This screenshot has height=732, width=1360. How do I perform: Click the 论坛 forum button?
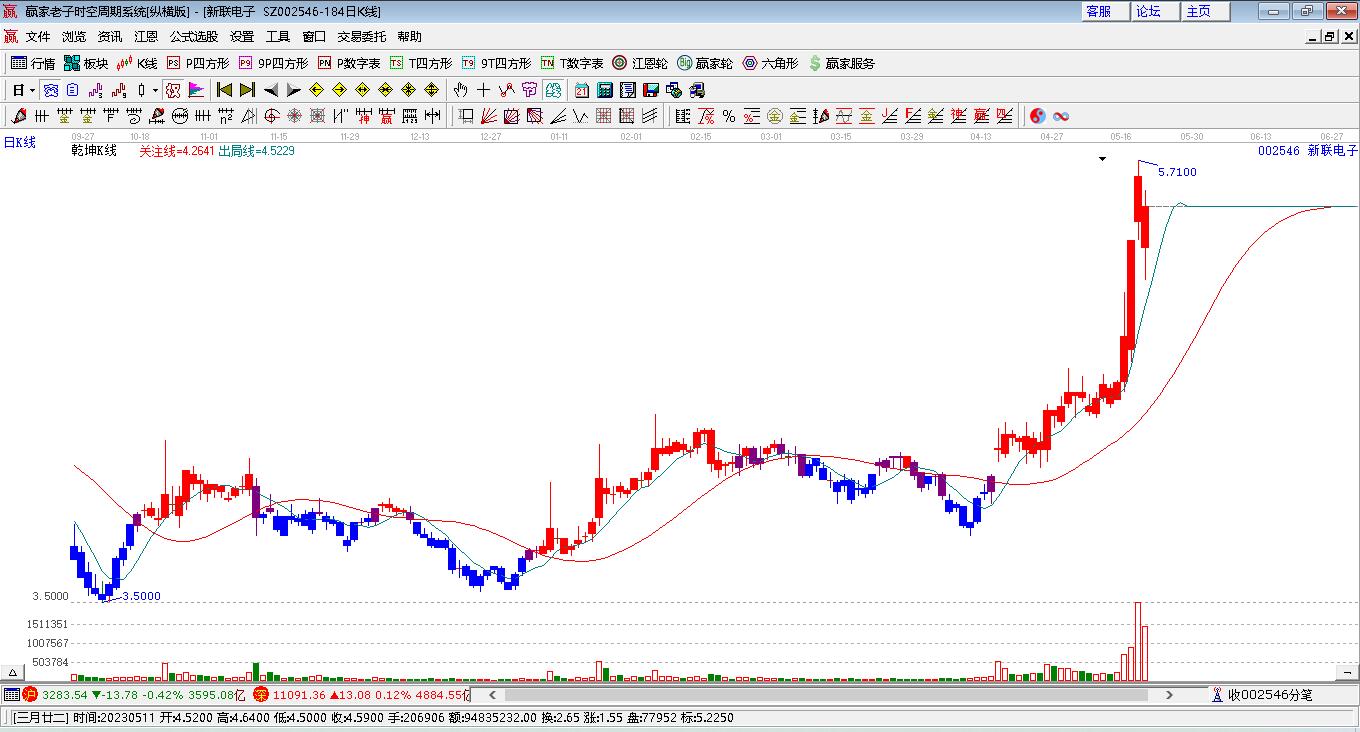click(1155, 11)
